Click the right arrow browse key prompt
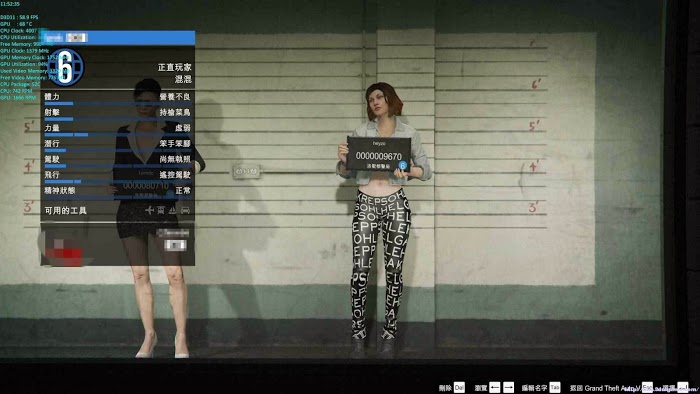 (x=508, y=387)
